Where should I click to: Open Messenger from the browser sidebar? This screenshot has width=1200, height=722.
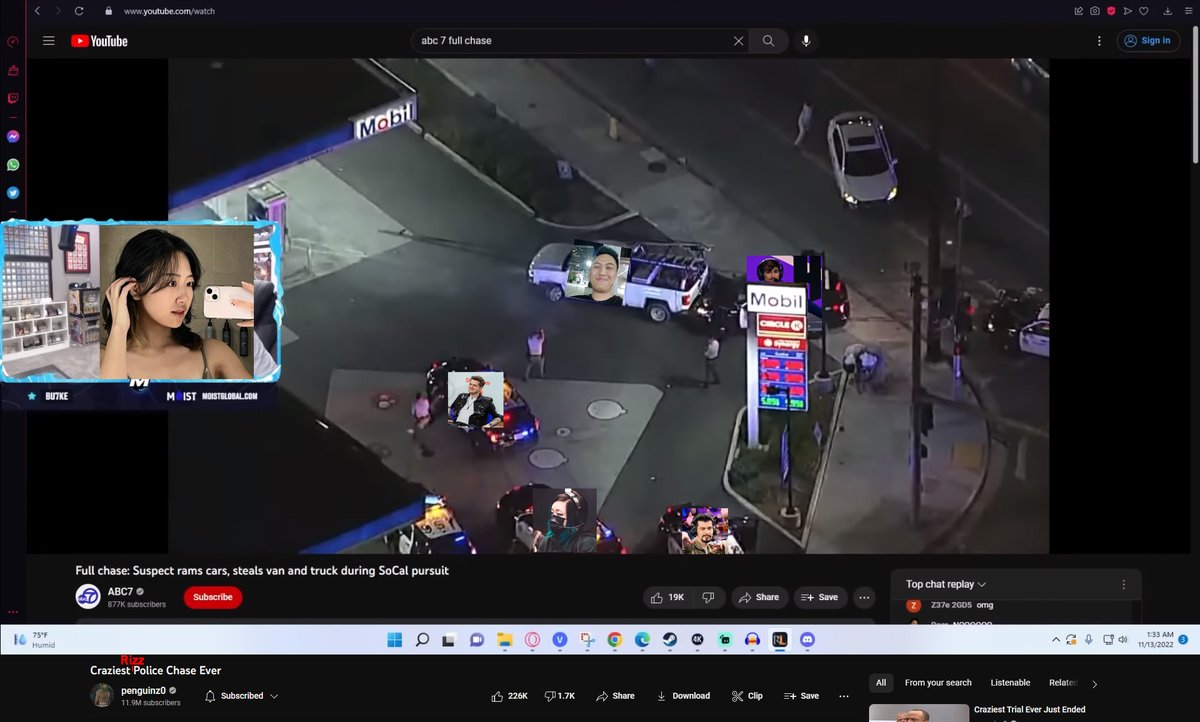(13, 136)
